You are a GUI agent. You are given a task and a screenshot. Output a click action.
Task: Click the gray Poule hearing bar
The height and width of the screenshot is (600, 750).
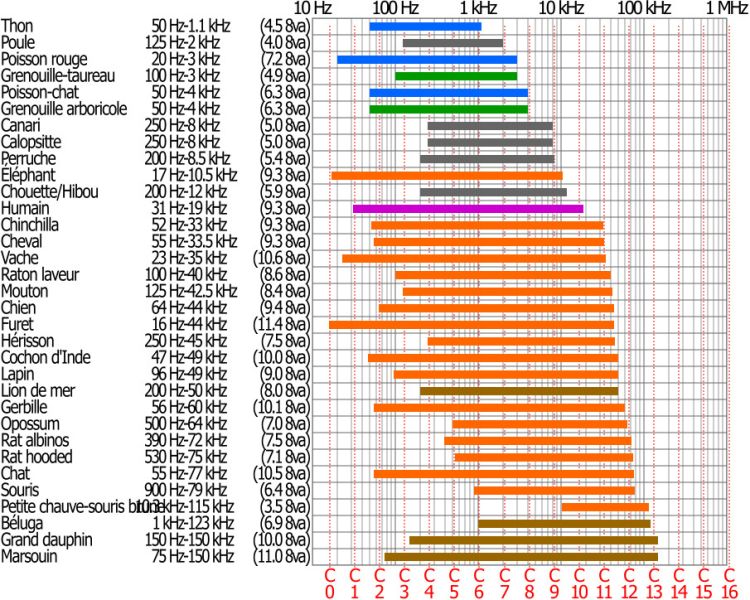click(x=452, y=43)
